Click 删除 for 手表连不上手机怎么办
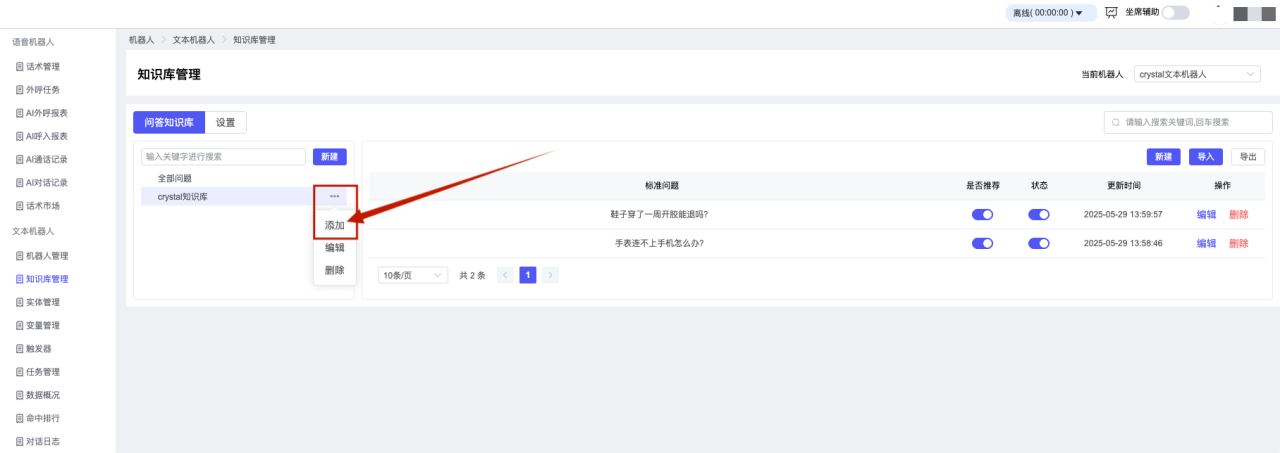Viewport: 1280px width, 453px height. point(1238,243)
